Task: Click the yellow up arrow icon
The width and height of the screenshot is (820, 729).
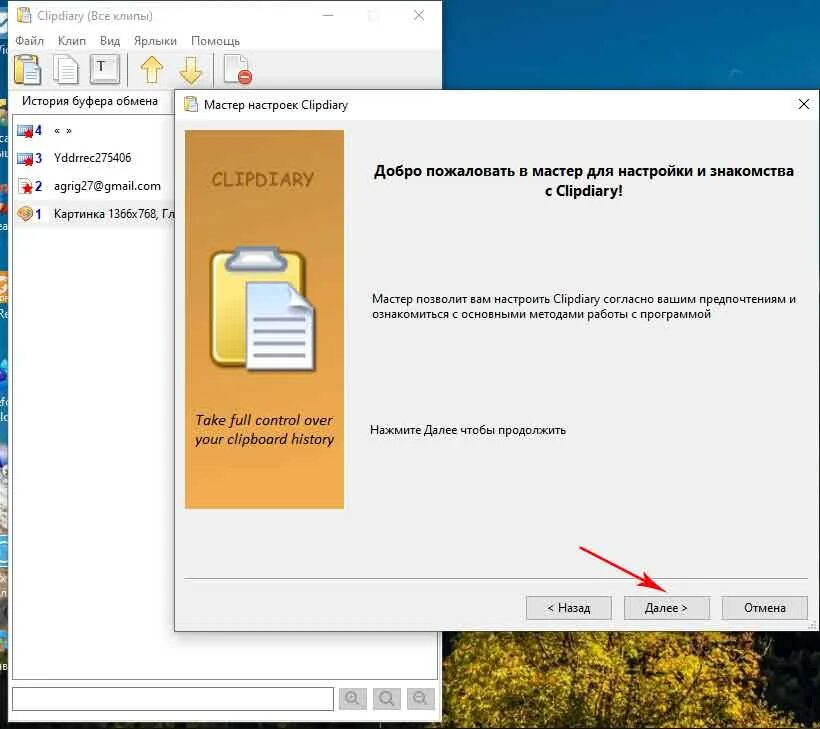Action: pyautogui.click(x=152, y=70)
